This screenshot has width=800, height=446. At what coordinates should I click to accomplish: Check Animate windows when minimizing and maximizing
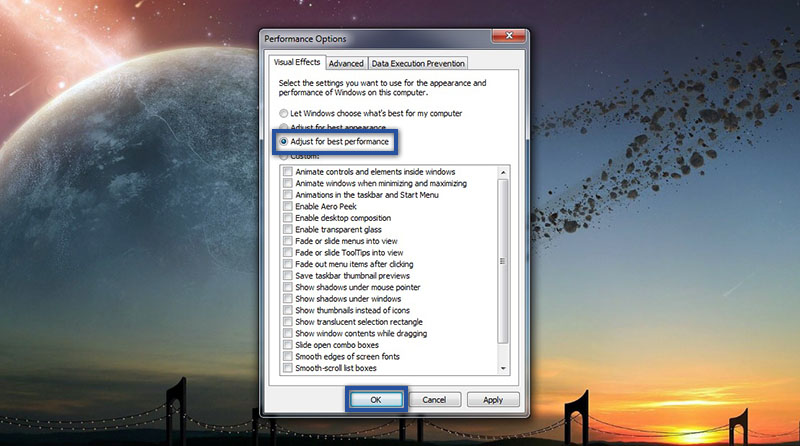289,183
